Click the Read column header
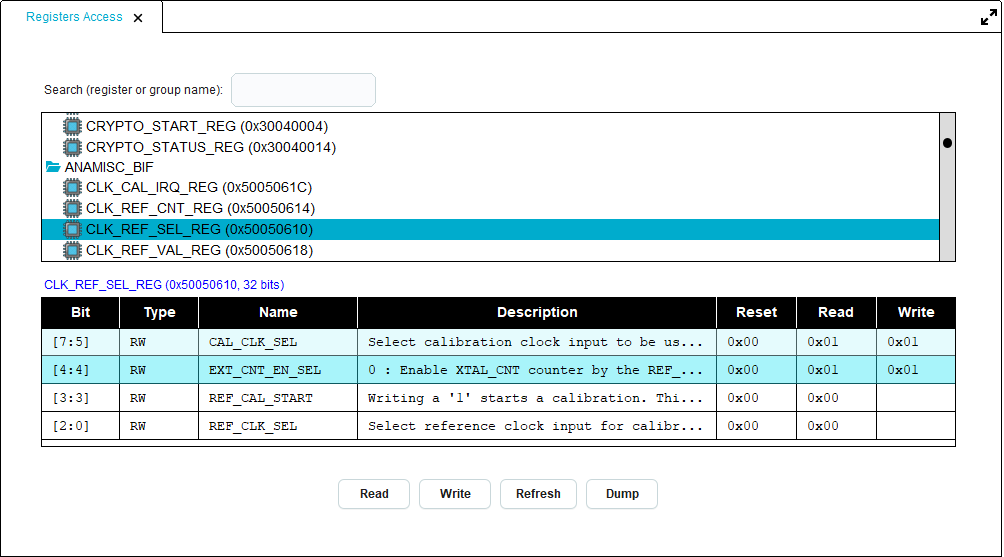The width and height of the screenshot is (1004, 557). [x=836, y=312]
